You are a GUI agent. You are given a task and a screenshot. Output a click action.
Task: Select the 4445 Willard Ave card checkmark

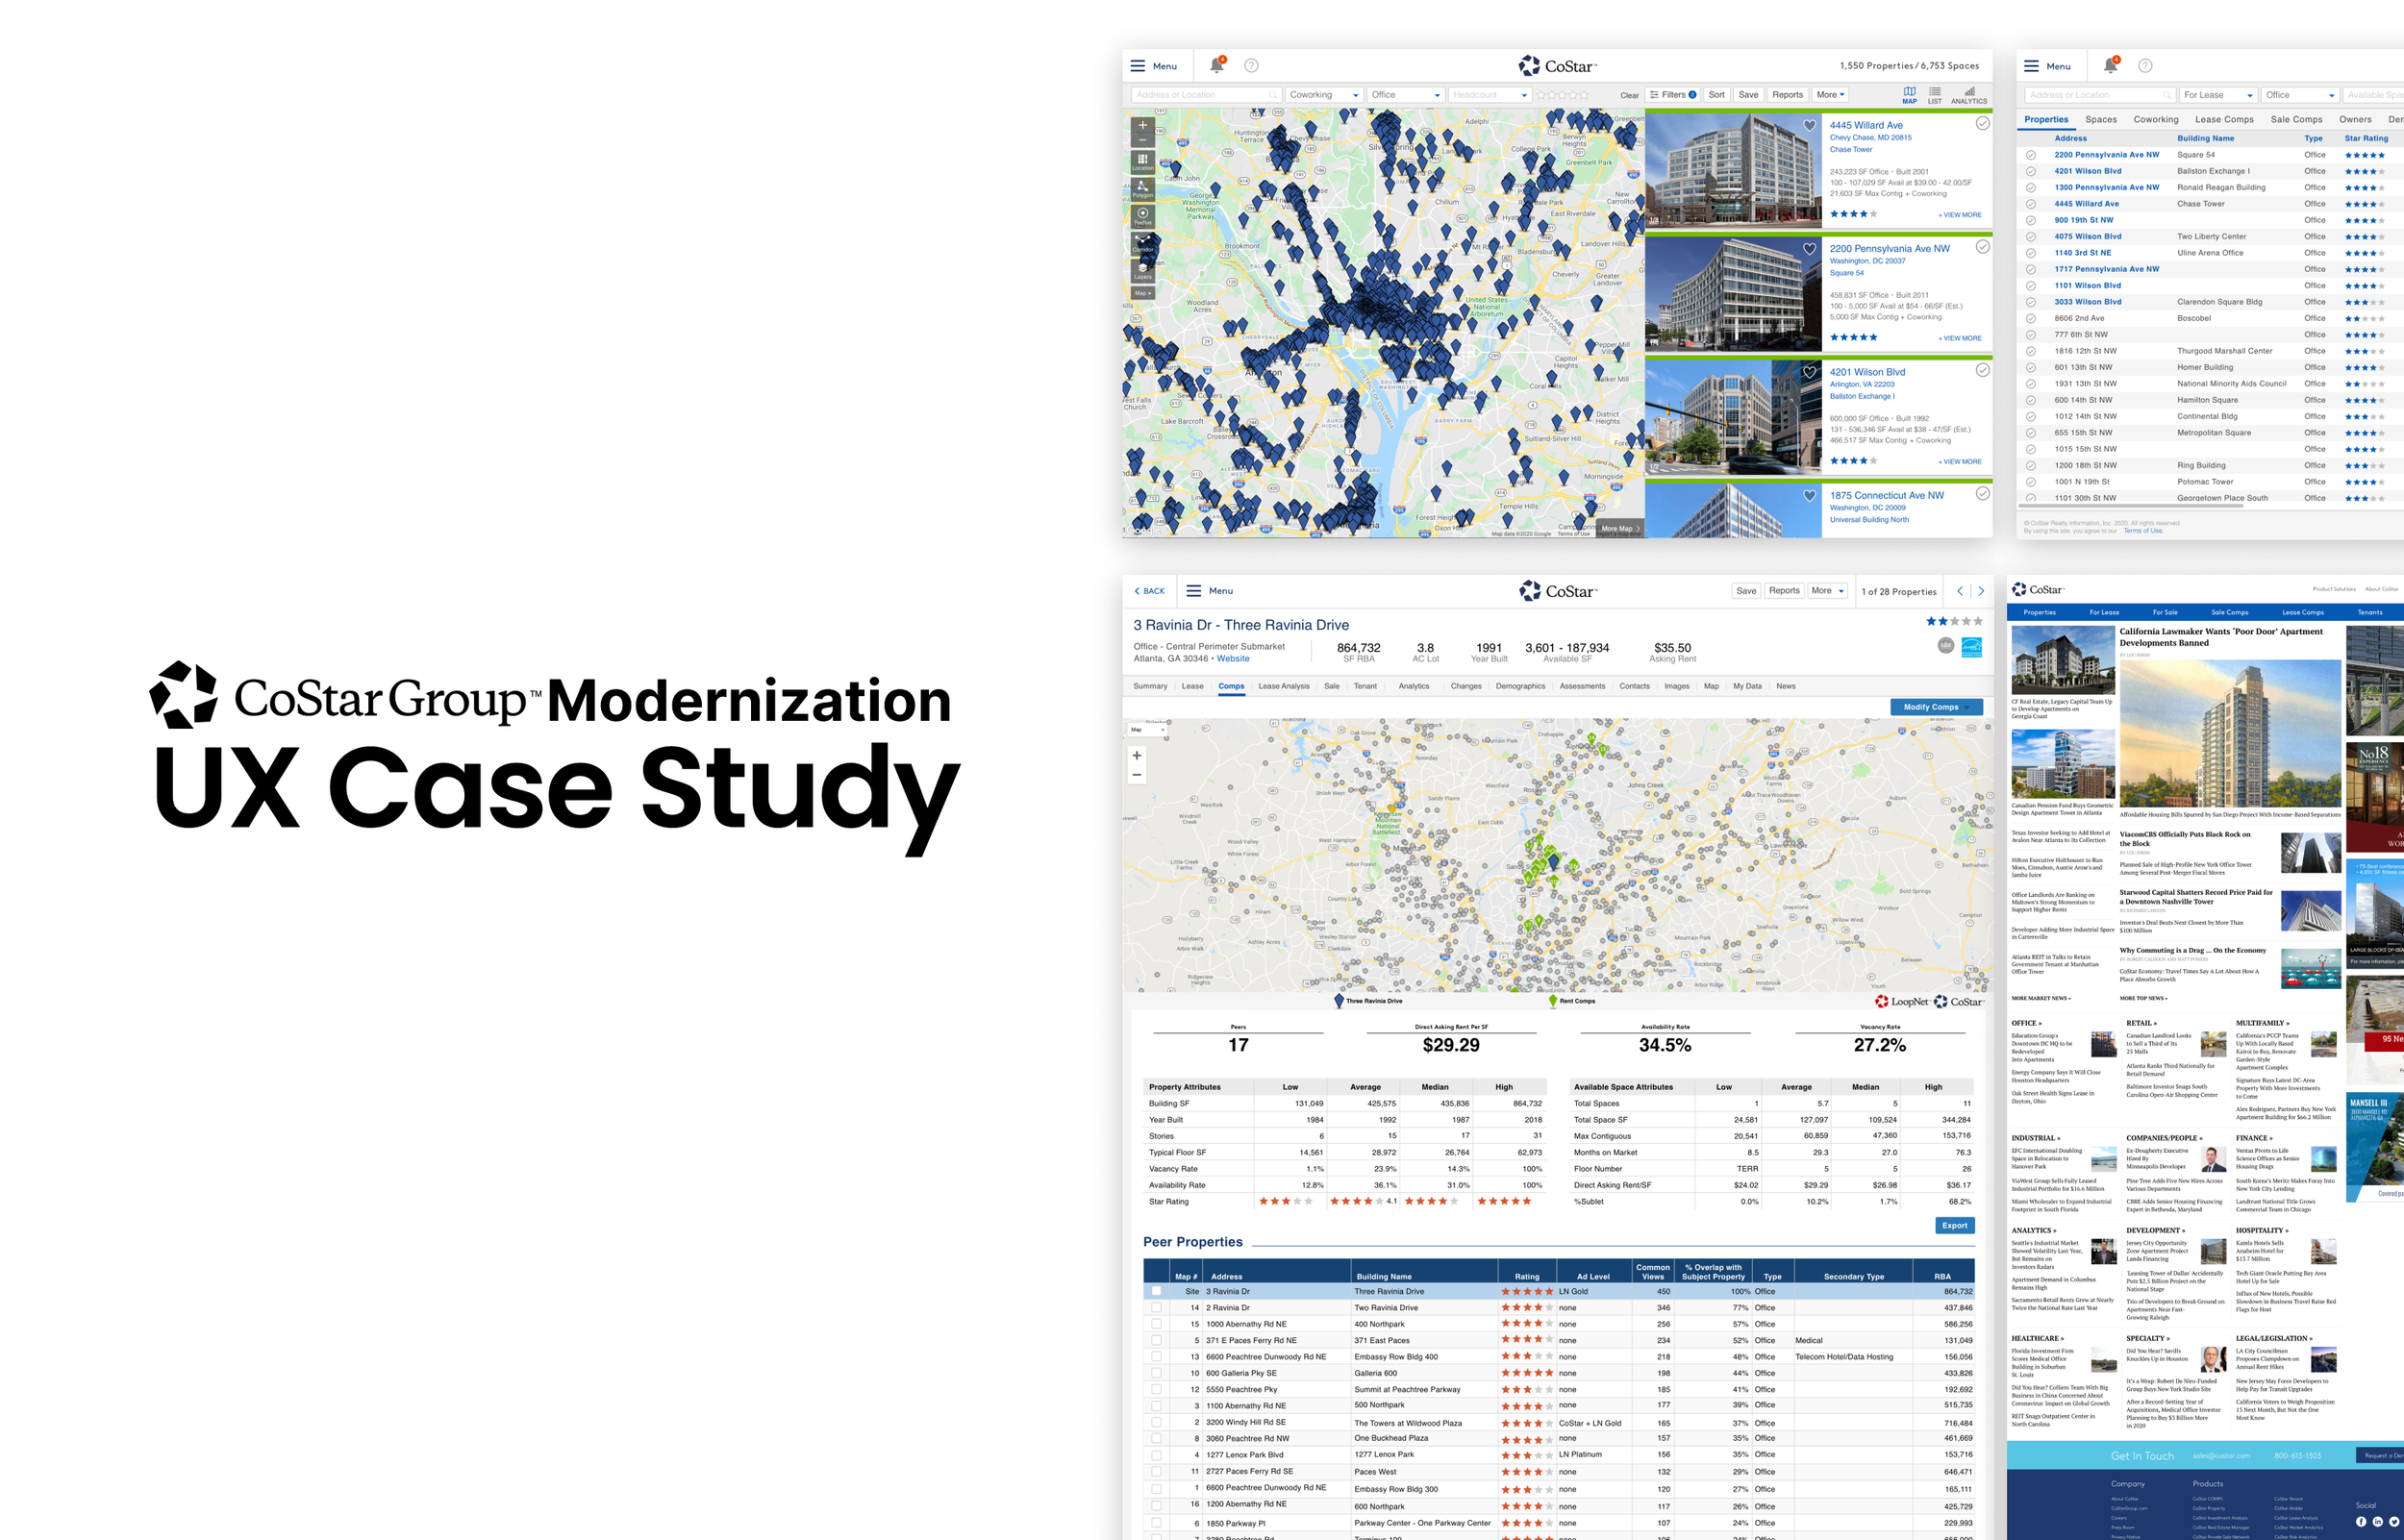click(x=1982, y=124)
